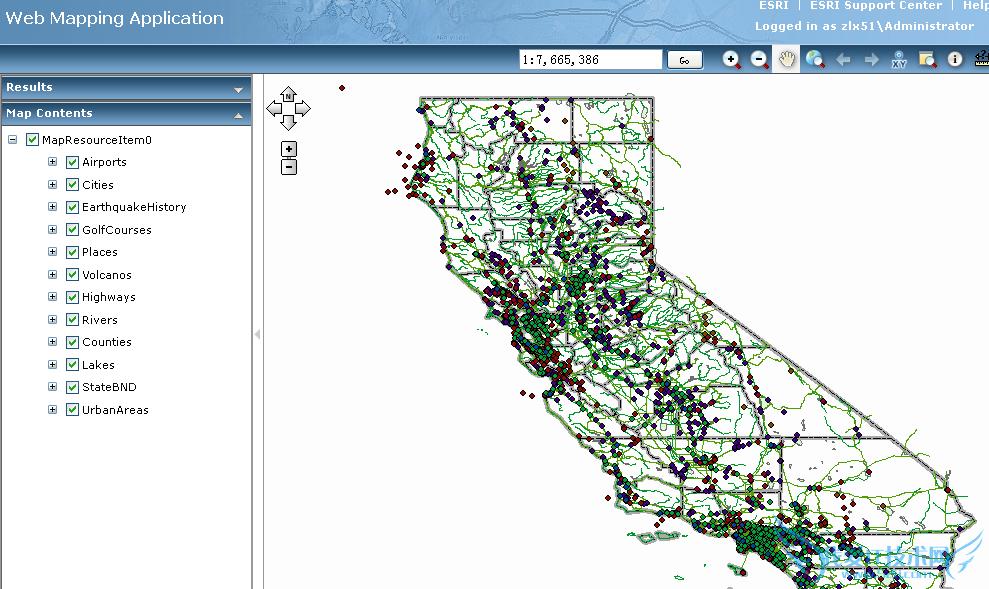This screenshot has width=989, height=589.
Task: Expand the GolfCourses layer node
Action: click(x=52, y=229)
